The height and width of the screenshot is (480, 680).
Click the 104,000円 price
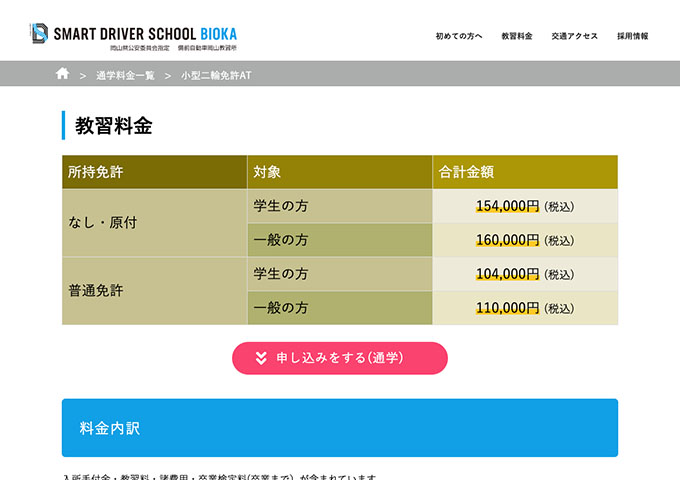[x=507, y=274]
